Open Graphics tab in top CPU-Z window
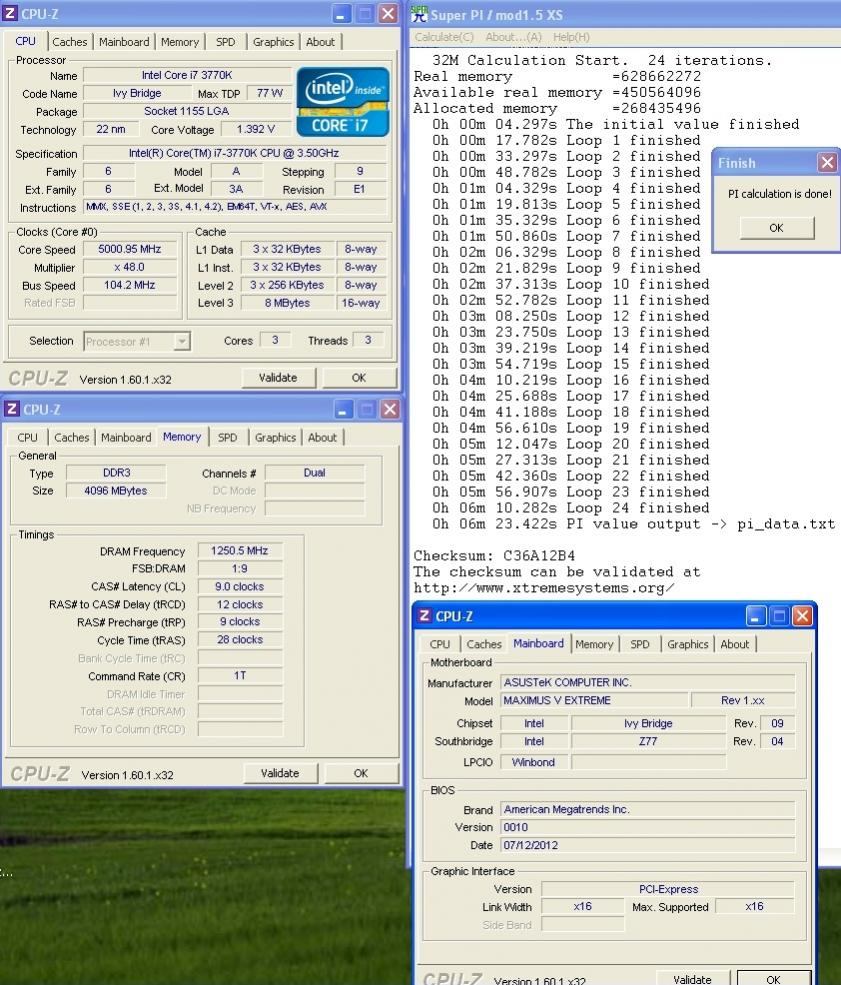841x985 pixels. click(273, 42)
